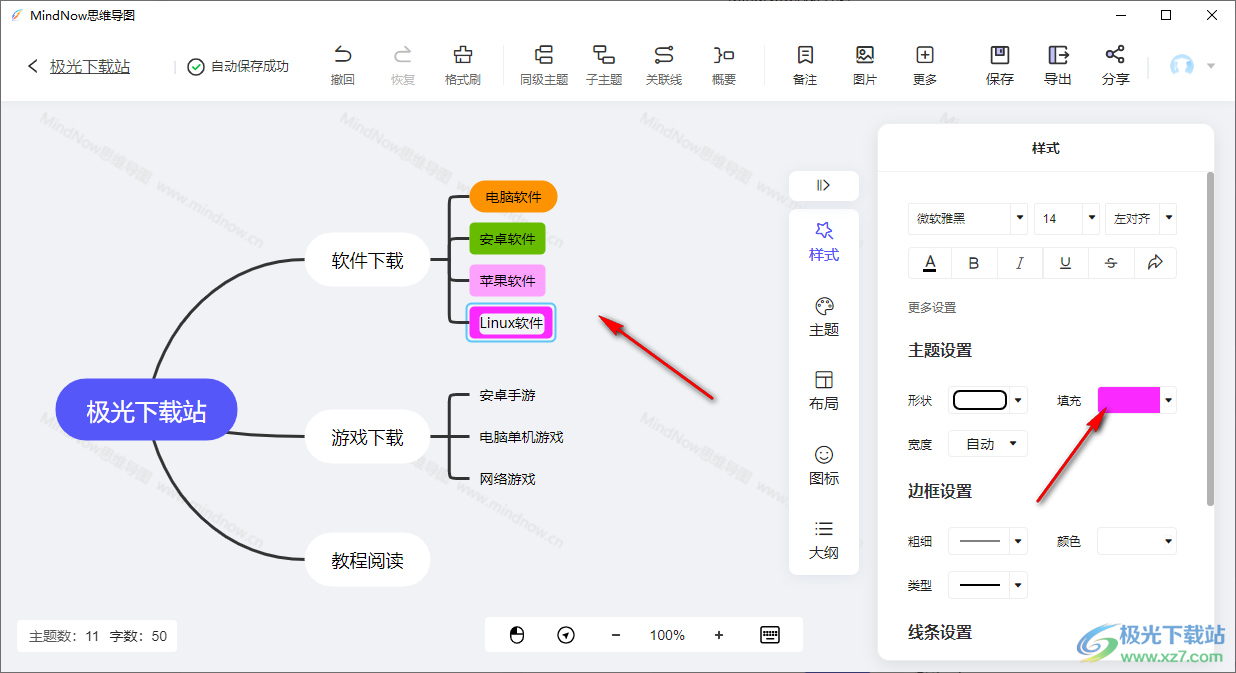Screen dimensions: 1236x673
Task: Select the orange 电脑软件 node
Action: pyautogui.click(x=513, y=197)
